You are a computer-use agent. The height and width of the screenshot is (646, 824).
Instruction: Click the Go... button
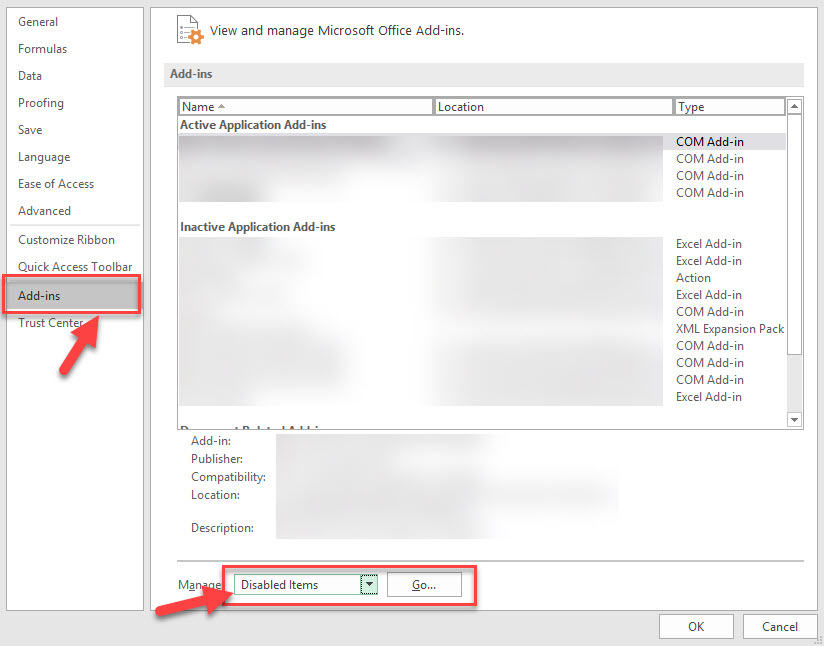pyautogui.click(x=424, y=585)
